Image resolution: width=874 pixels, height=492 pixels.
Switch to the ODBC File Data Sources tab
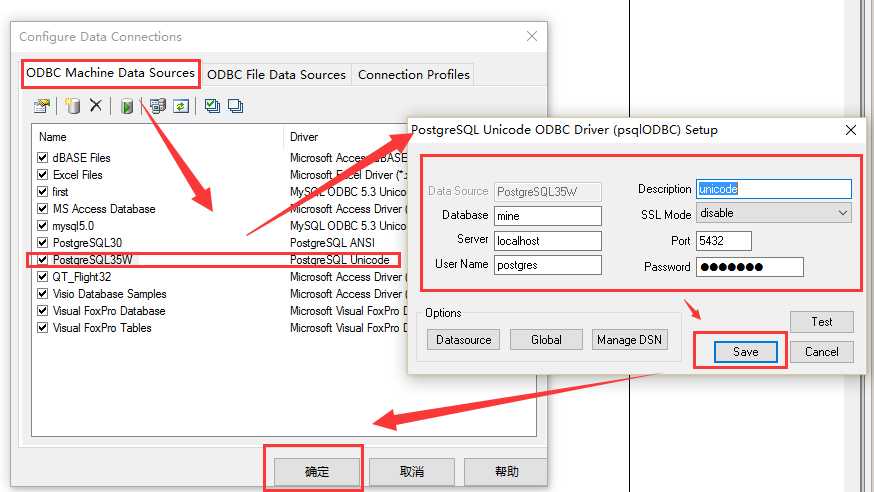point(276,75)
